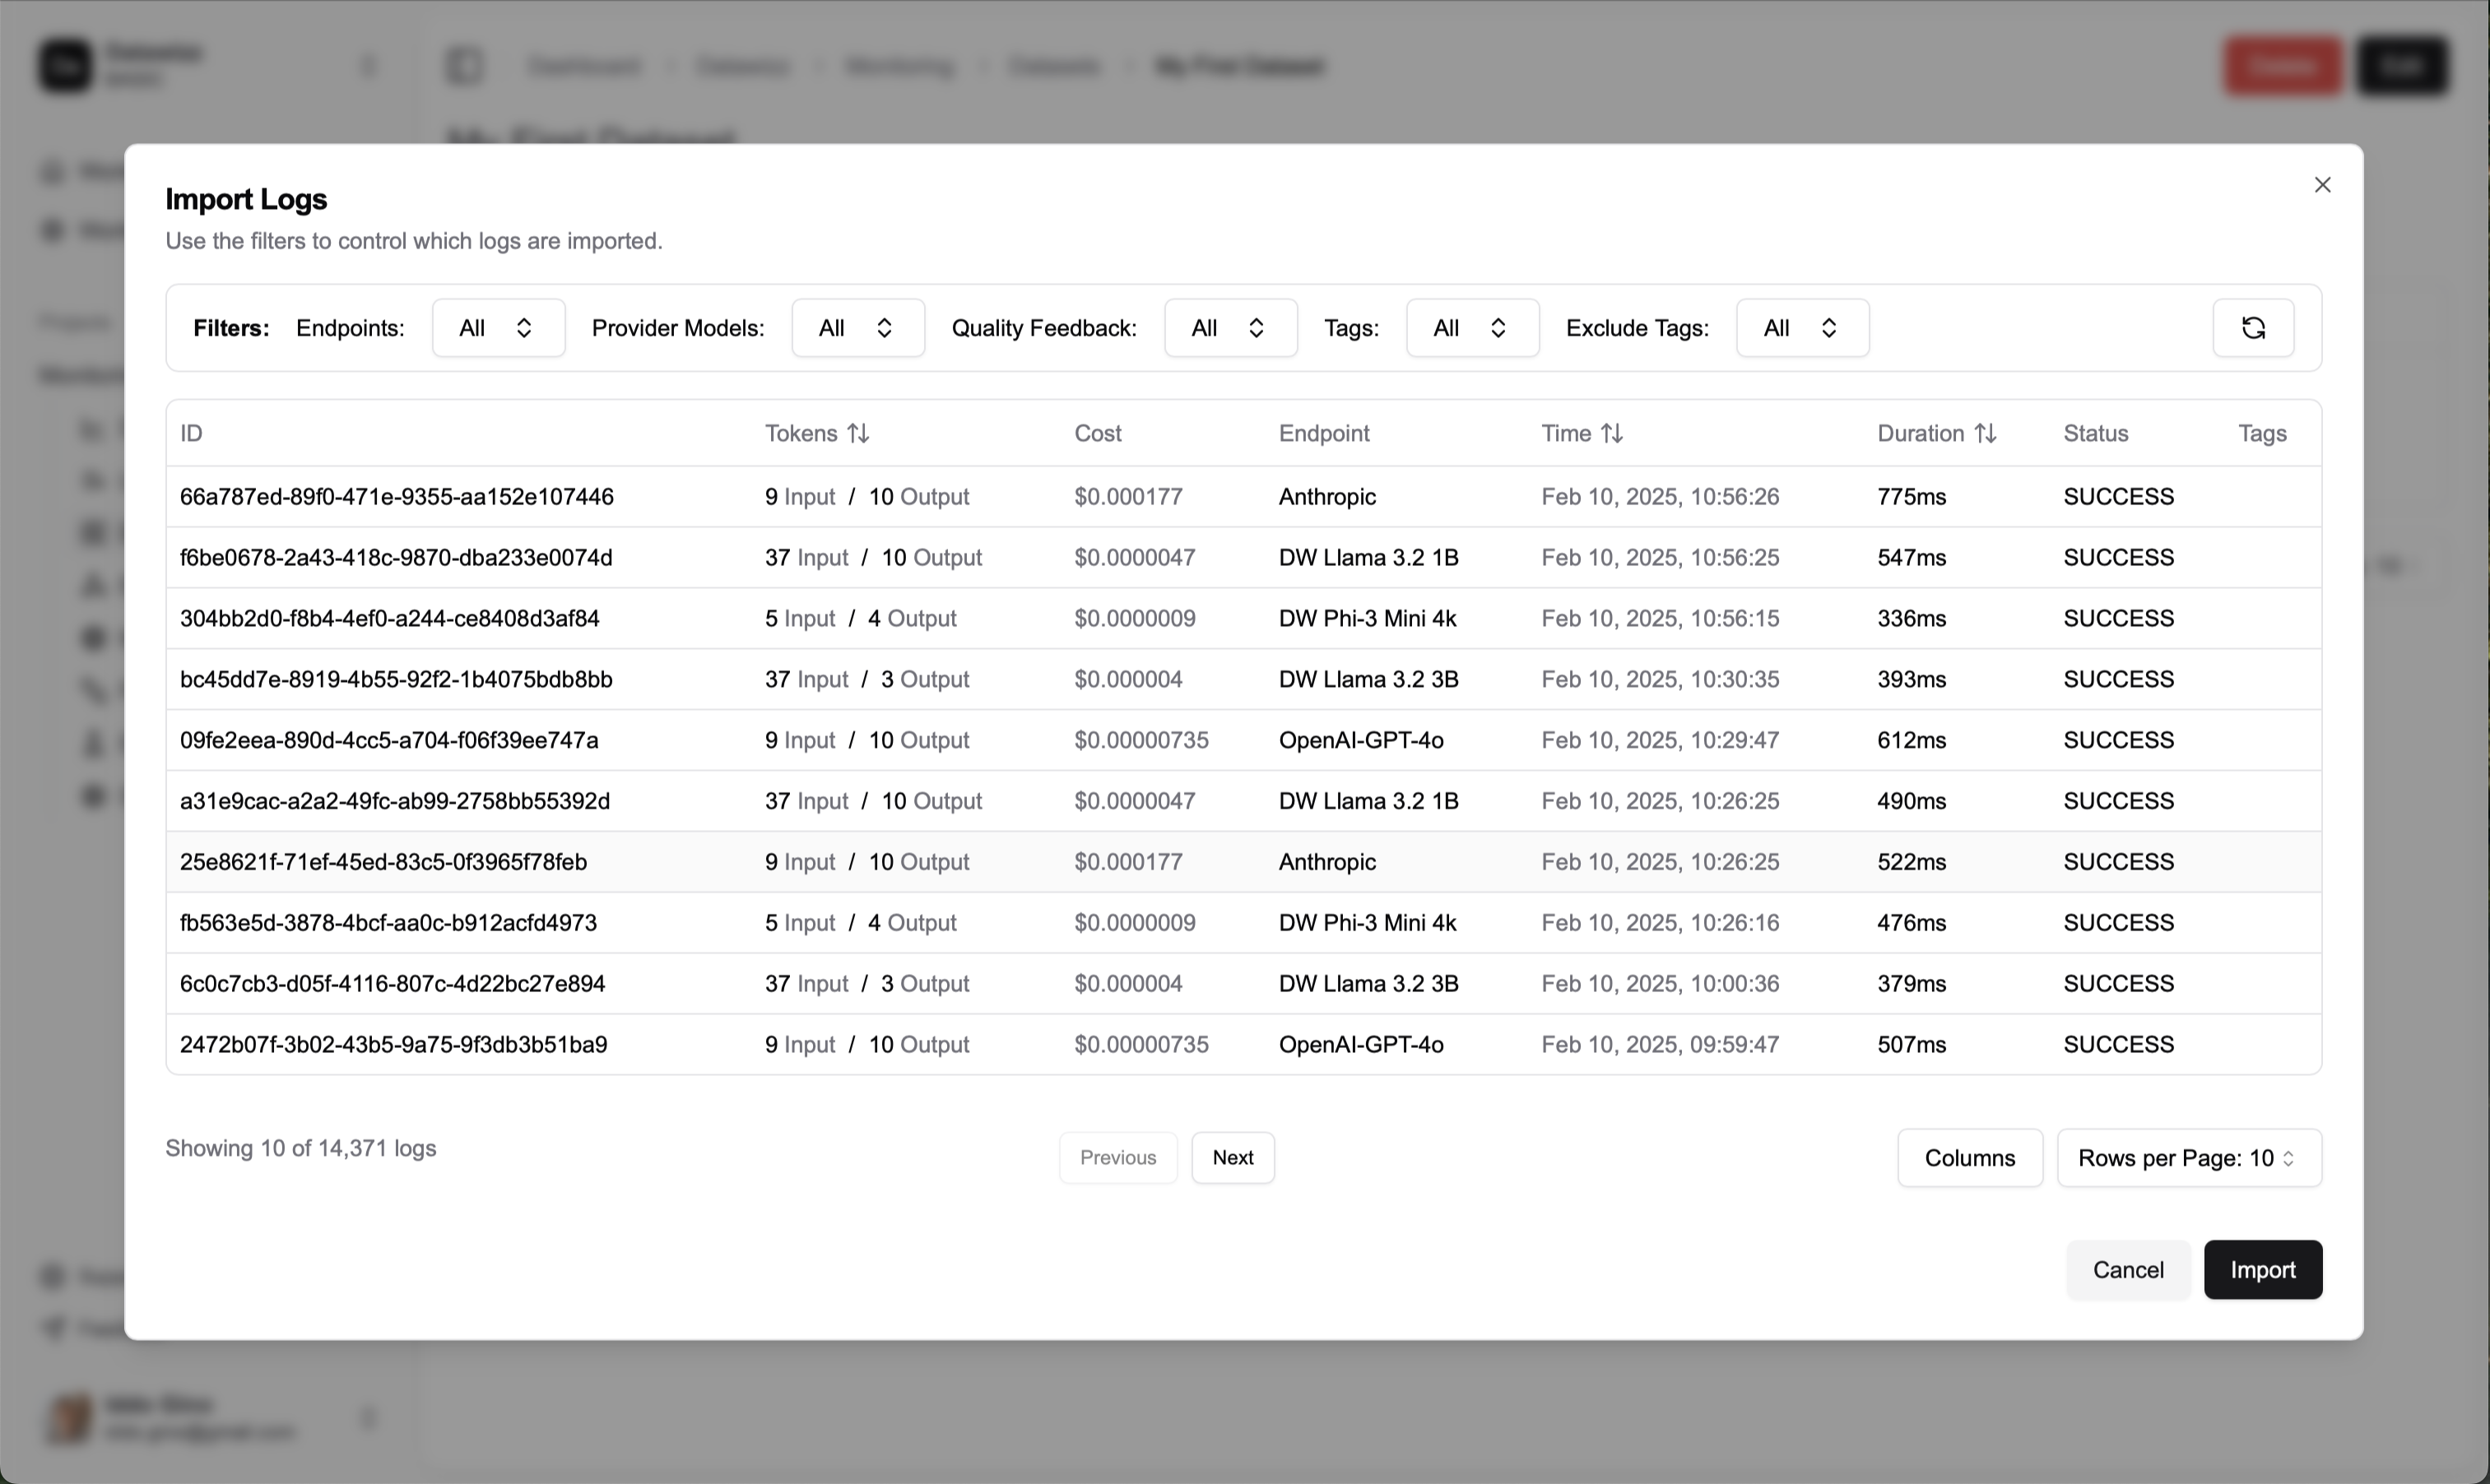
Task: Go to the next page of logs
Action: pos(1233,1157)
